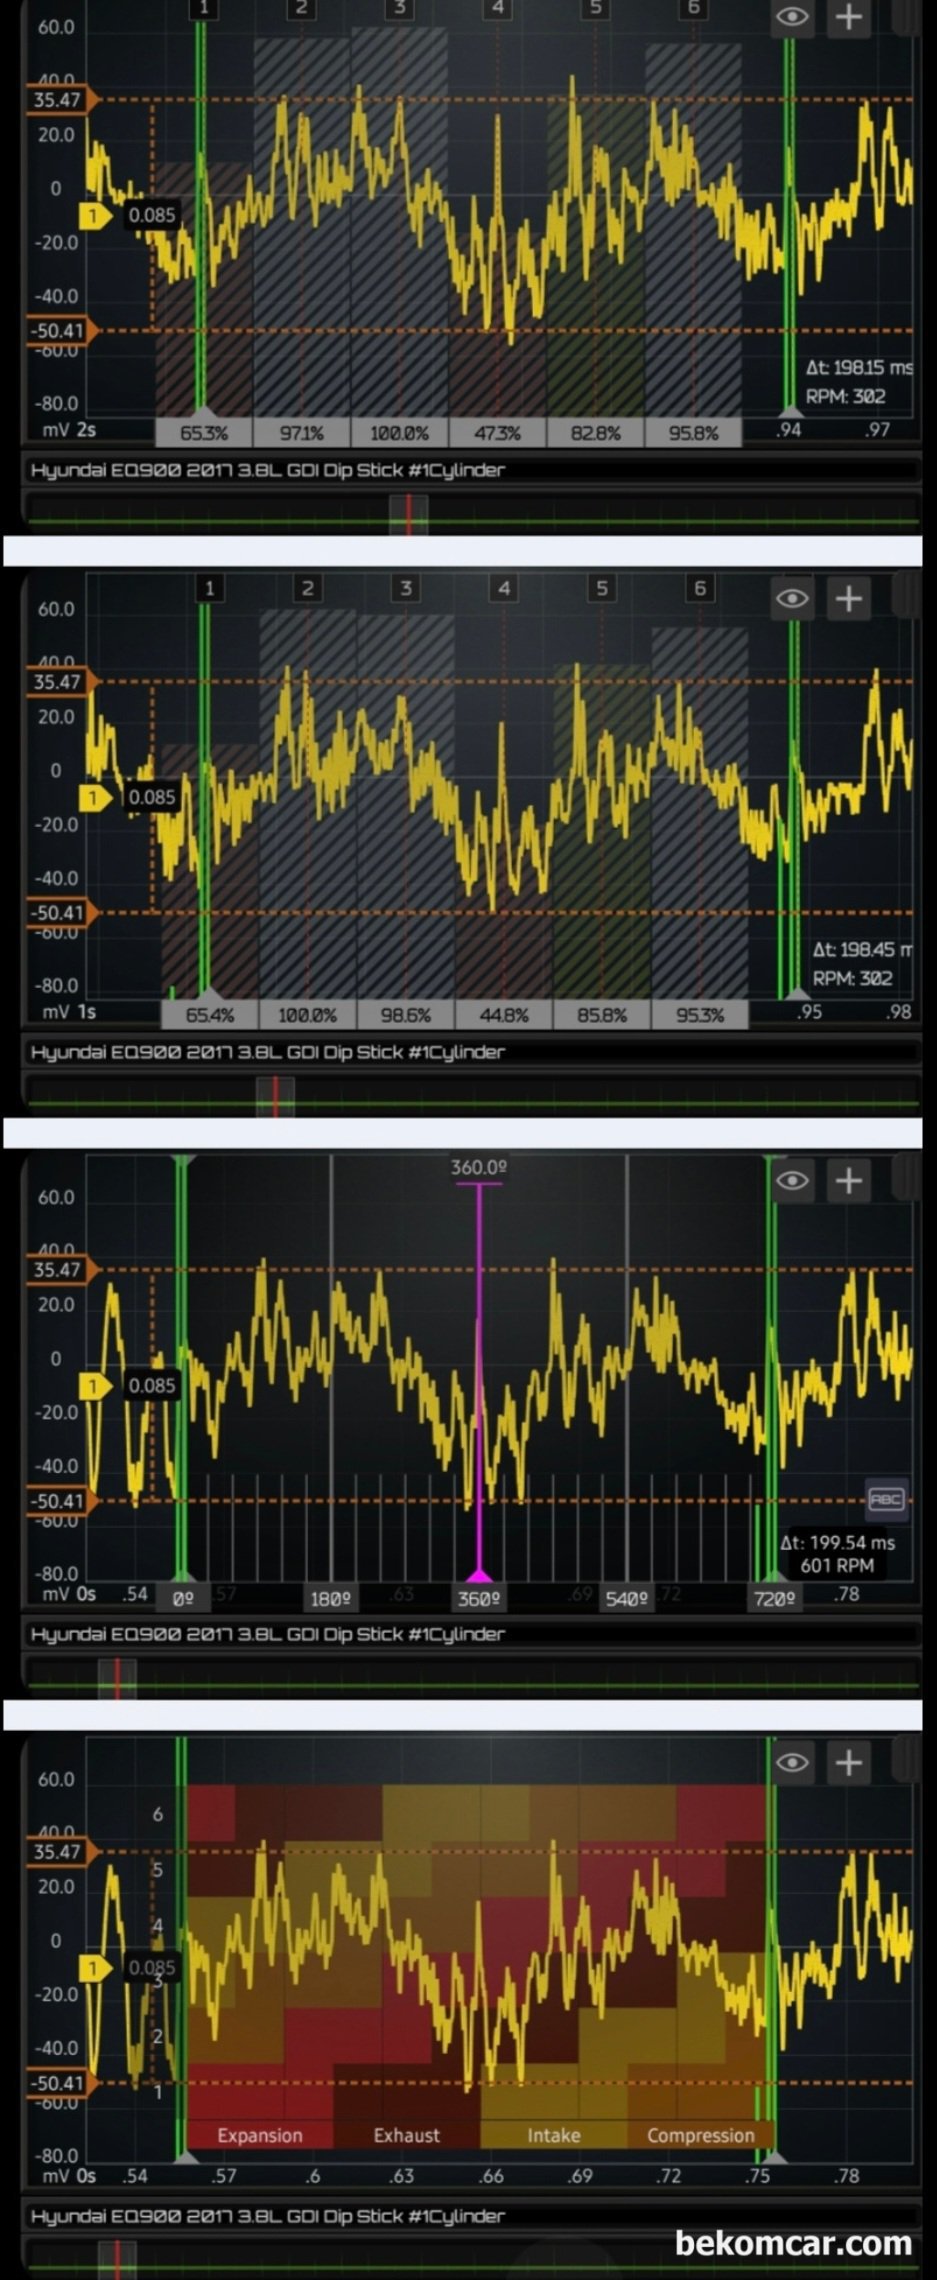Click red position marker in top chart timeline
This screenshot has height=2280, width=937.
pos(408,513)
